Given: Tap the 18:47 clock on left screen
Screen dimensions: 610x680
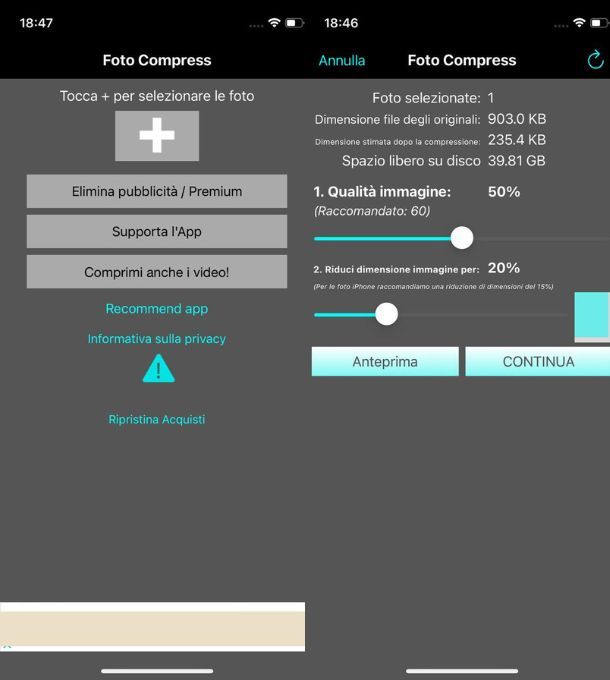Looking at the screenshot, I should (36, 23).
